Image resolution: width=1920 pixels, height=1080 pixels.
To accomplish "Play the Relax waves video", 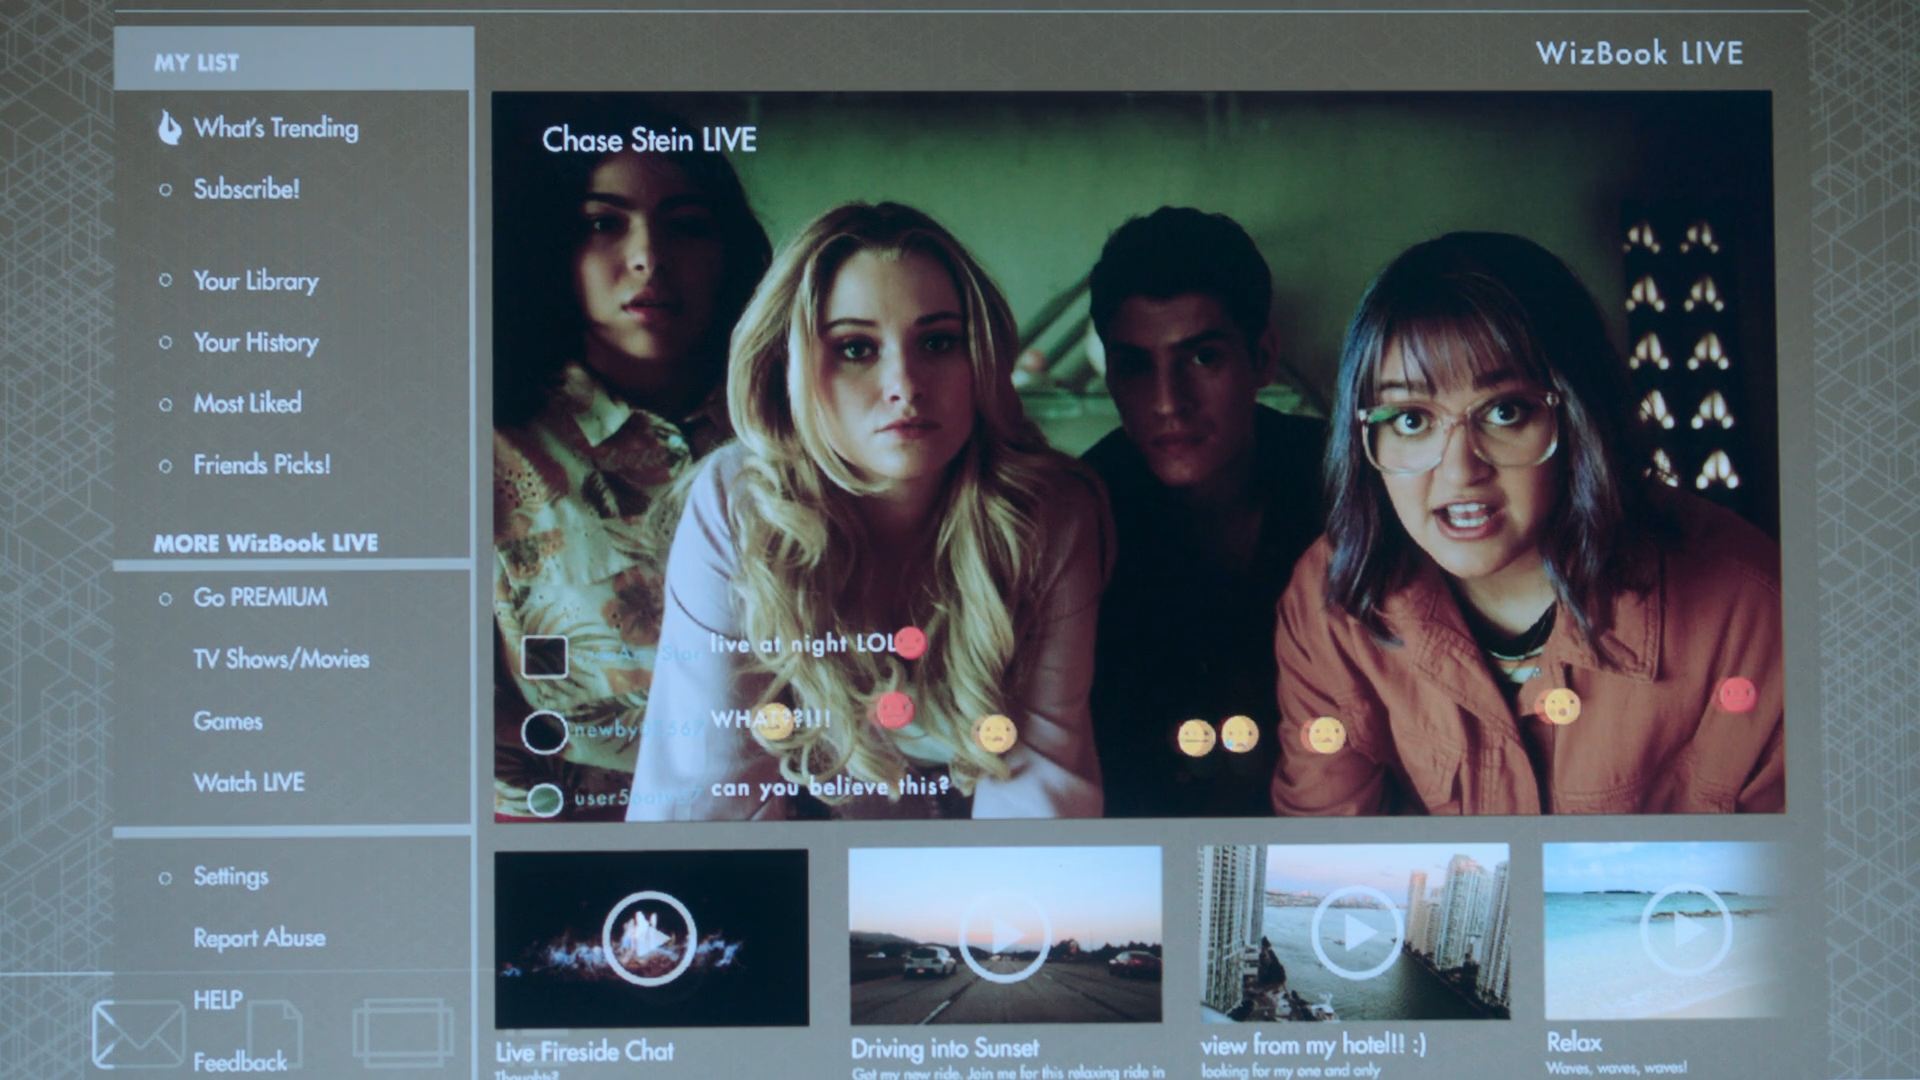I will 1686,930.
